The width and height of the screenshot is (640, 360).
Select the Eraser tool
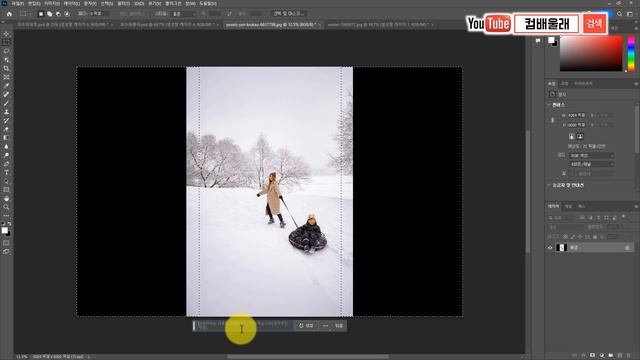pyautogui.click(x=6, y=129)
